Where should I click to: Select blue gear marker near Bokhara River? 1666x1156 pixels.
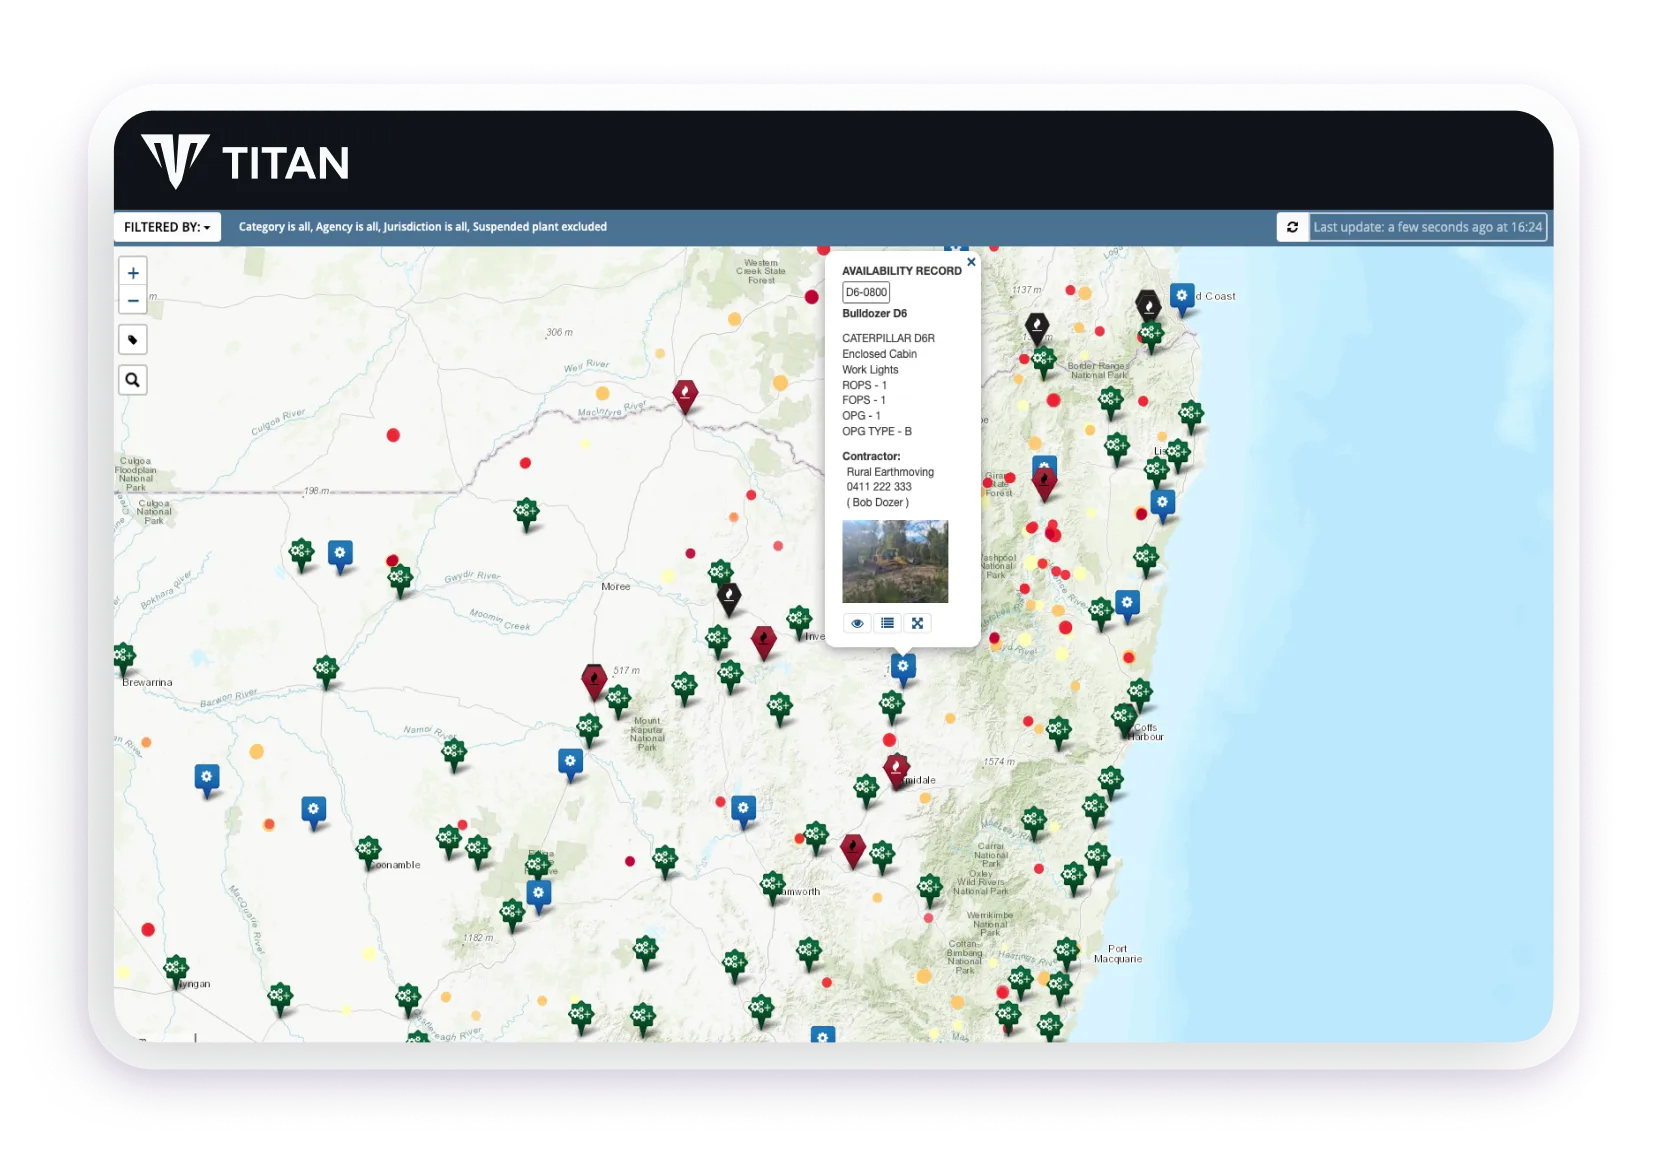coord(340,556)
